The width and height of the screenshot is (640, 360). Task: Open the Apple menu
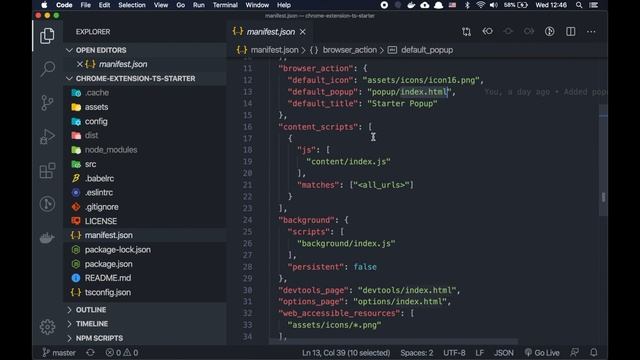click(44, 5)
